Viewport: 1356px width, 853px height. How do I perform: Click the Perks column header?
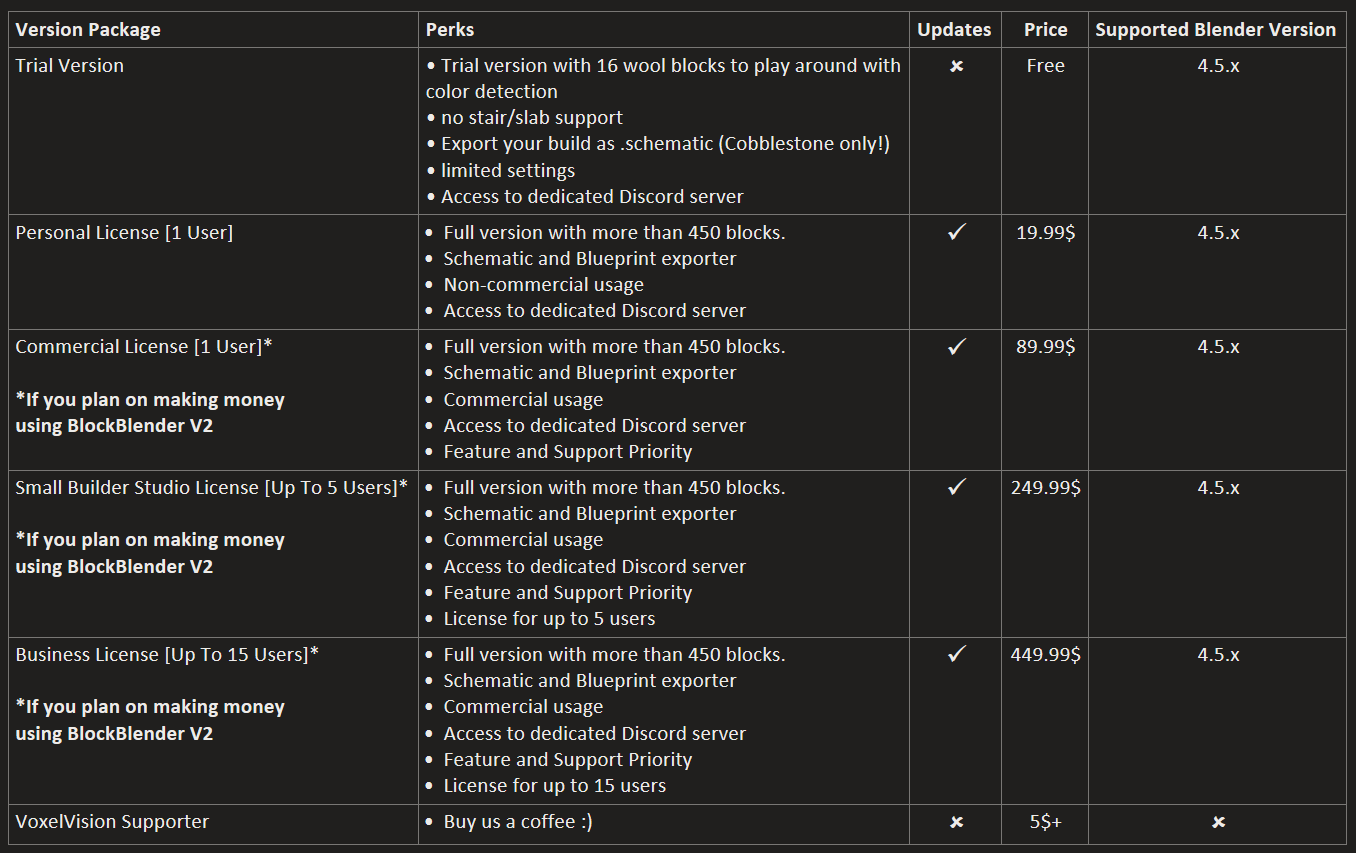(x=450, y=30)
